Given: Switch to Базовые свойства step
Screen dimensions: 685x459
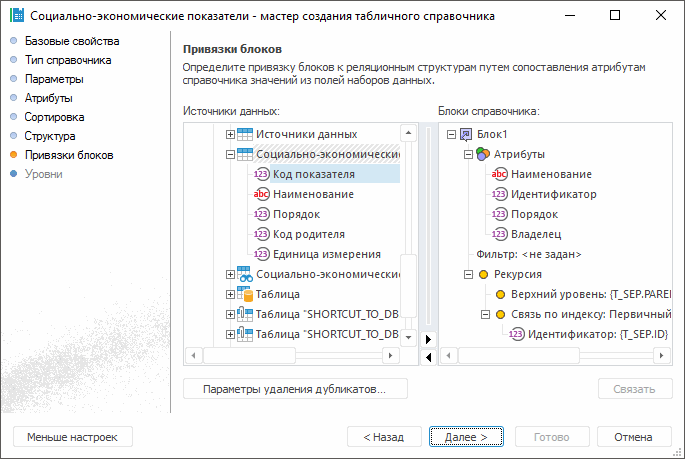Looking at the screenshot, I should 72,41.
